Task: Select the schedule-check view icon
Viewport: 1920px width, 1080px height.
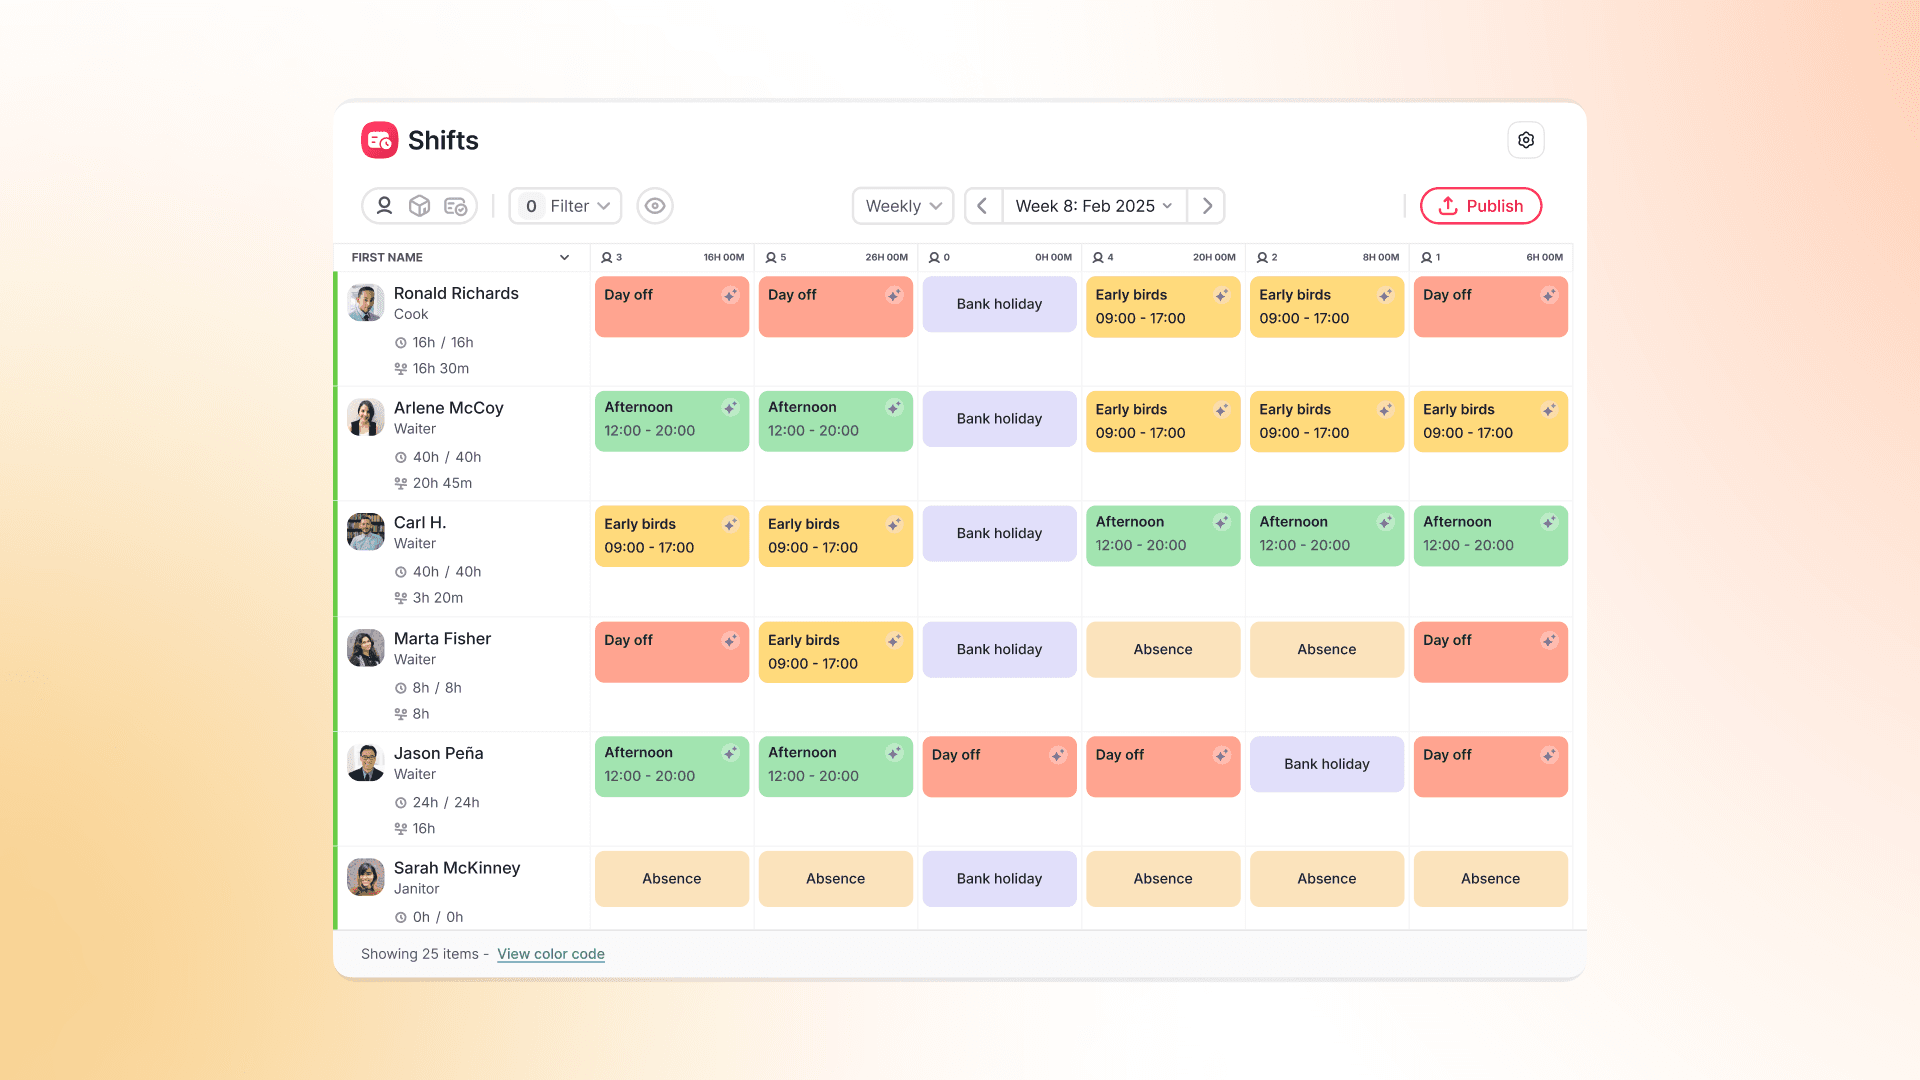Action: pyautogui.click(x=455, y=206)
